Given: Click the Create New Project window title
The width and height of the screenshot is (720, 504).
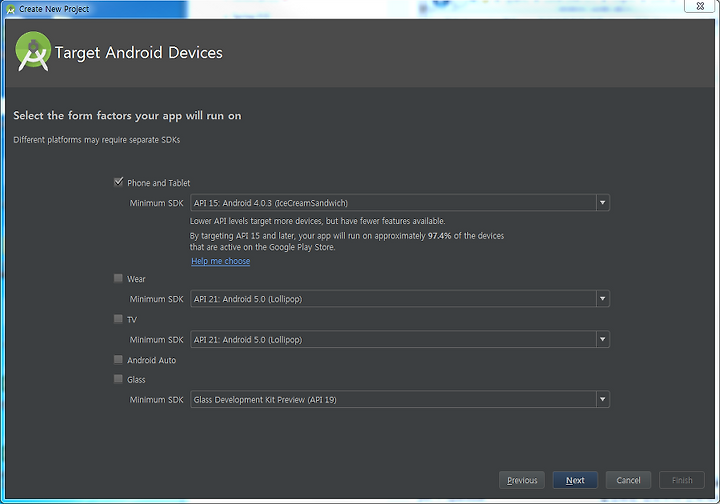Looking at the screenshot, I should tap(54, 9).
